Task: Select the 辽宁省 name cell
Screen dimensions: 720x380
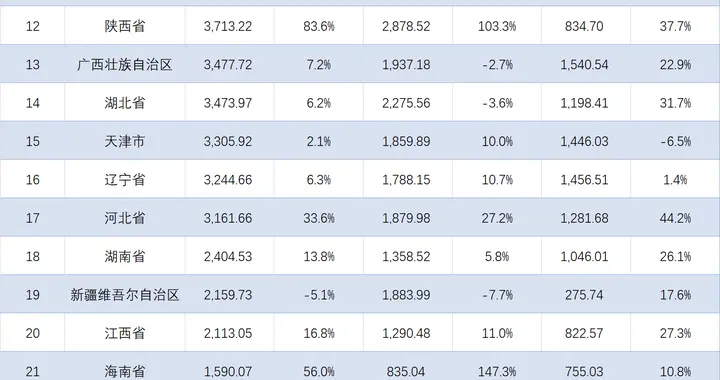Action: coord(124,179)
